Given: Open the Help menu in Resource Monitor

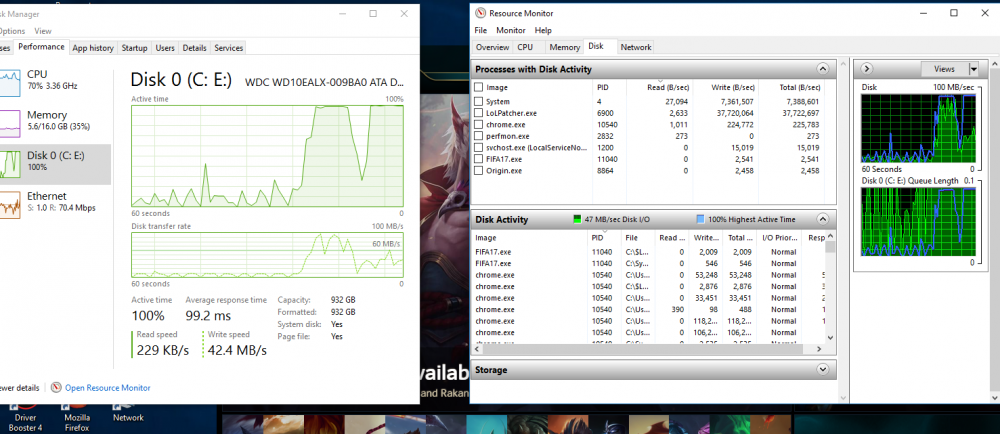Looking at the screenshot, I should (x=543, y=30).
